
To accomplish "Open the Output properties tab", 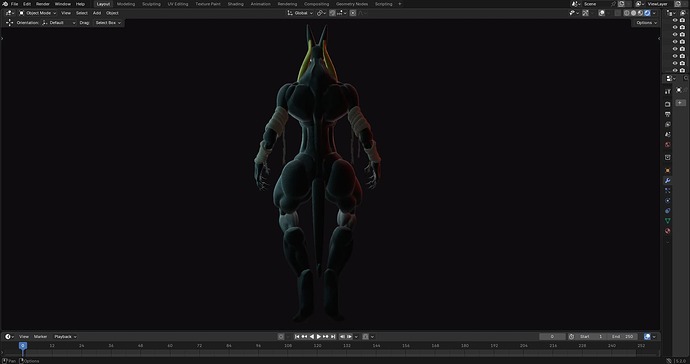I will pos(668,114).
